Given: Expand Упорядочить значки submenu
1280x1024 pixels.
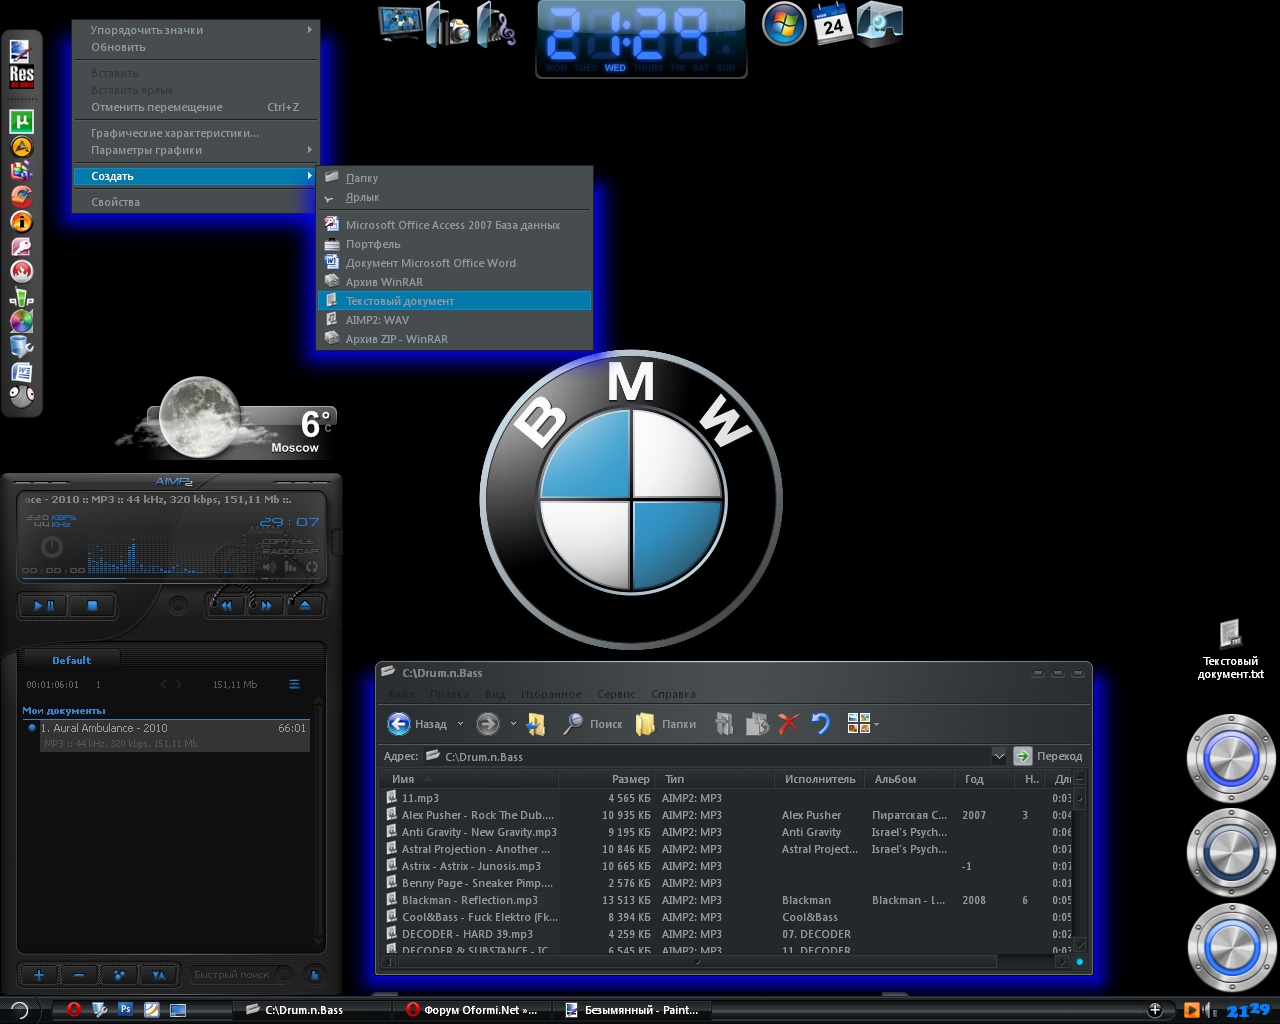Looking at the screenshot, I should click(196, 30).
